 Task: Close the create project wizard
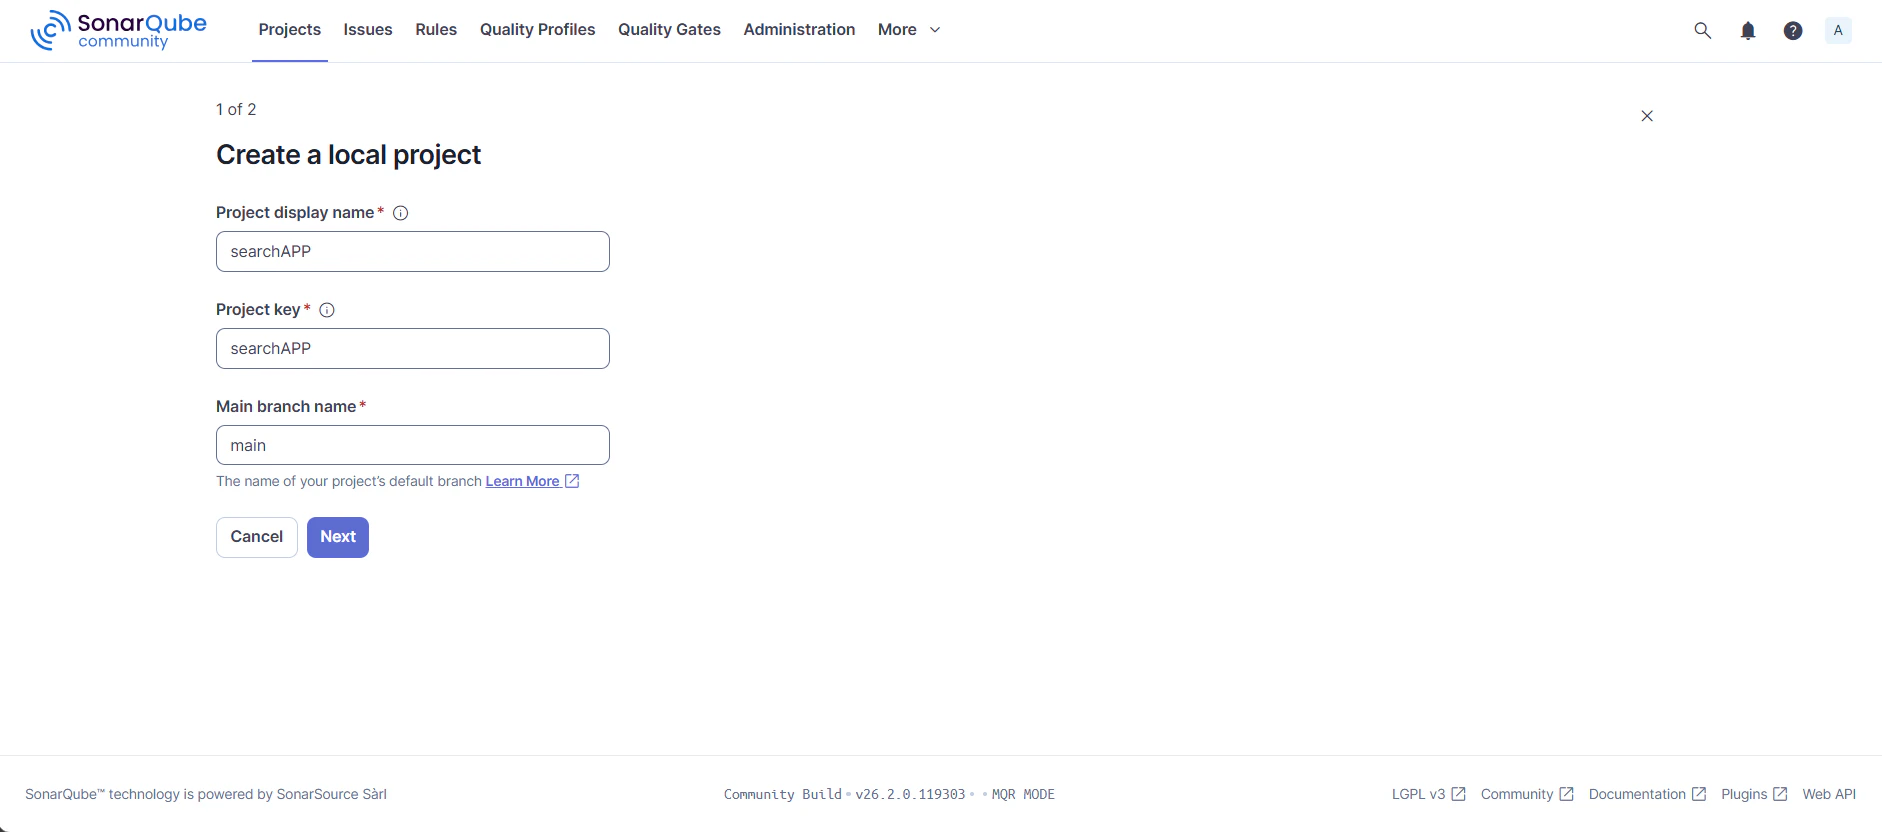click(1647, 116)
